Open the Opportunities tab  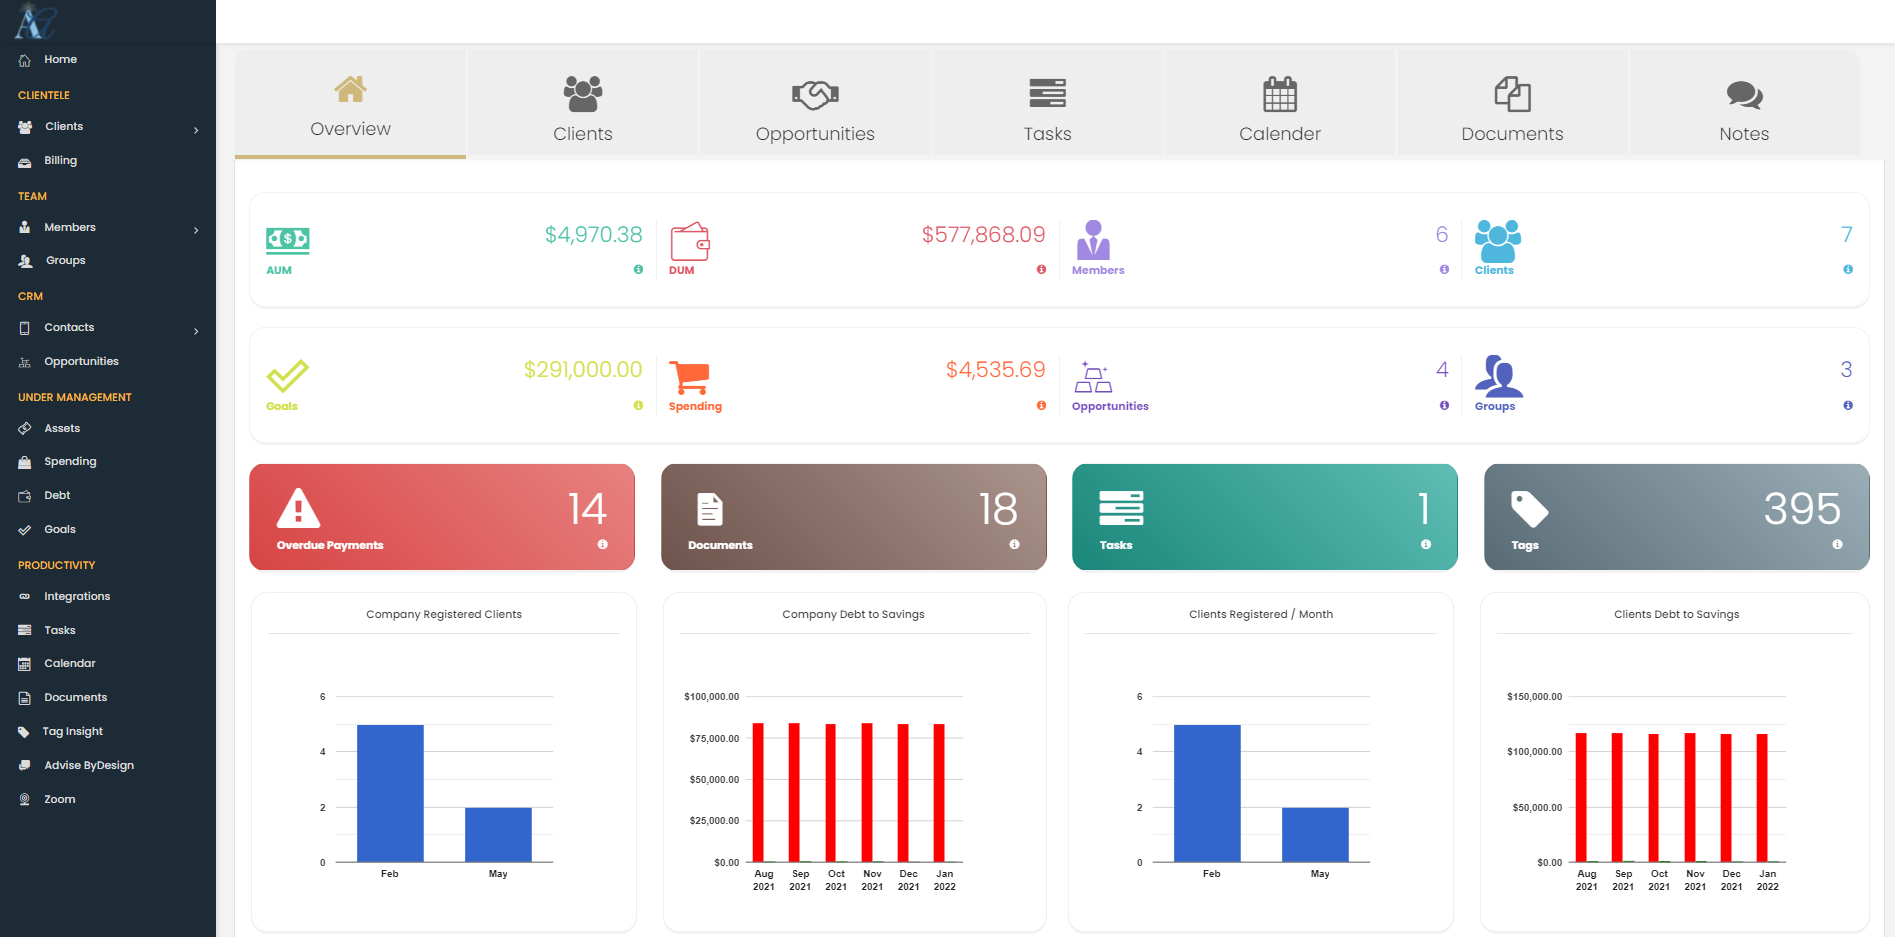815,104
